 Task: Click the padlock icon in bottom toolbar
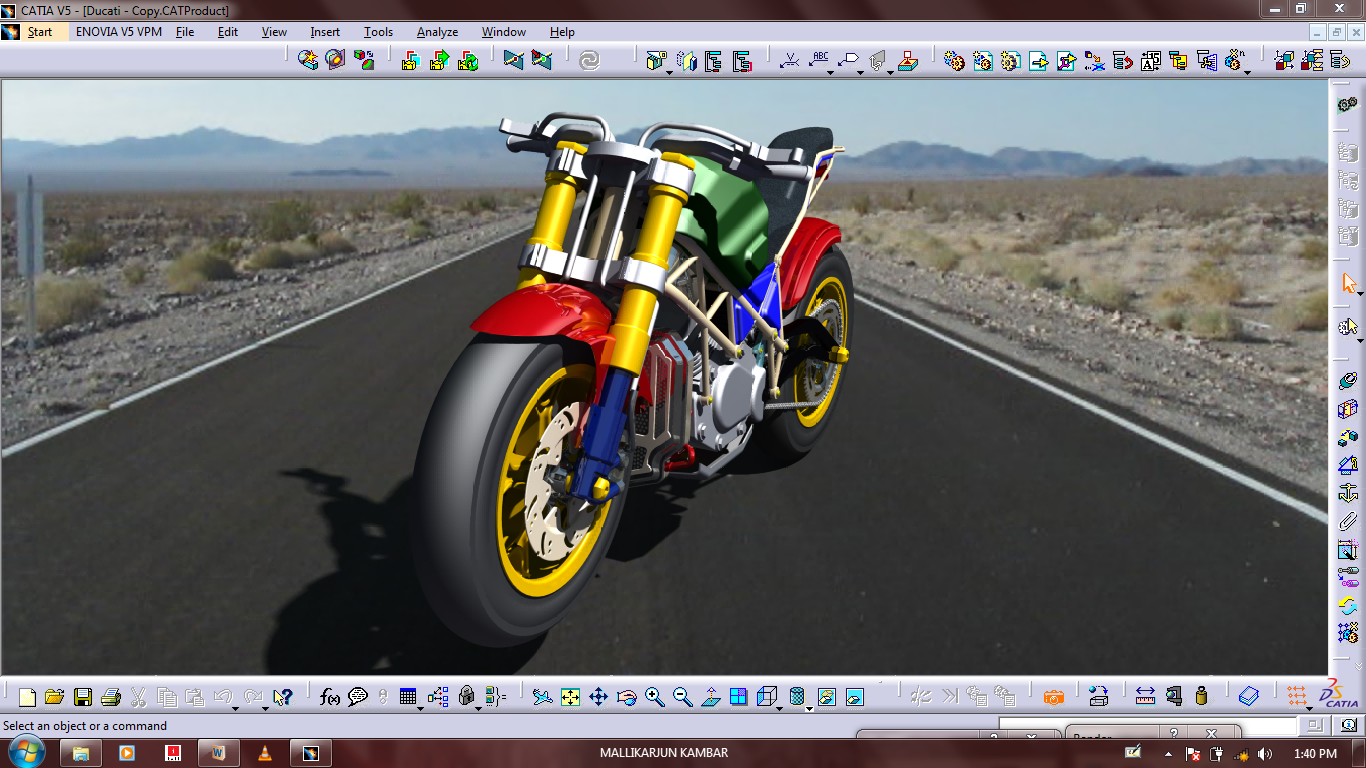point(467,696)
